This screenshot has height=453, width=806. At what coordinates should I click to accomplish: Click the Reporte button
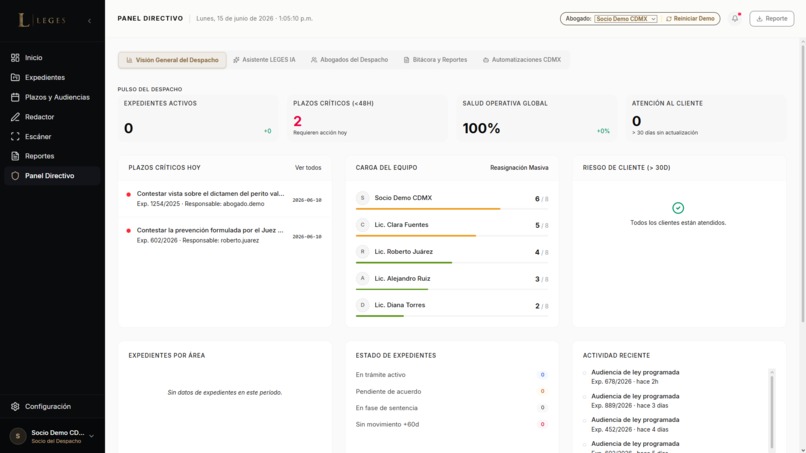pyautogui.click(x=772, y=19)
